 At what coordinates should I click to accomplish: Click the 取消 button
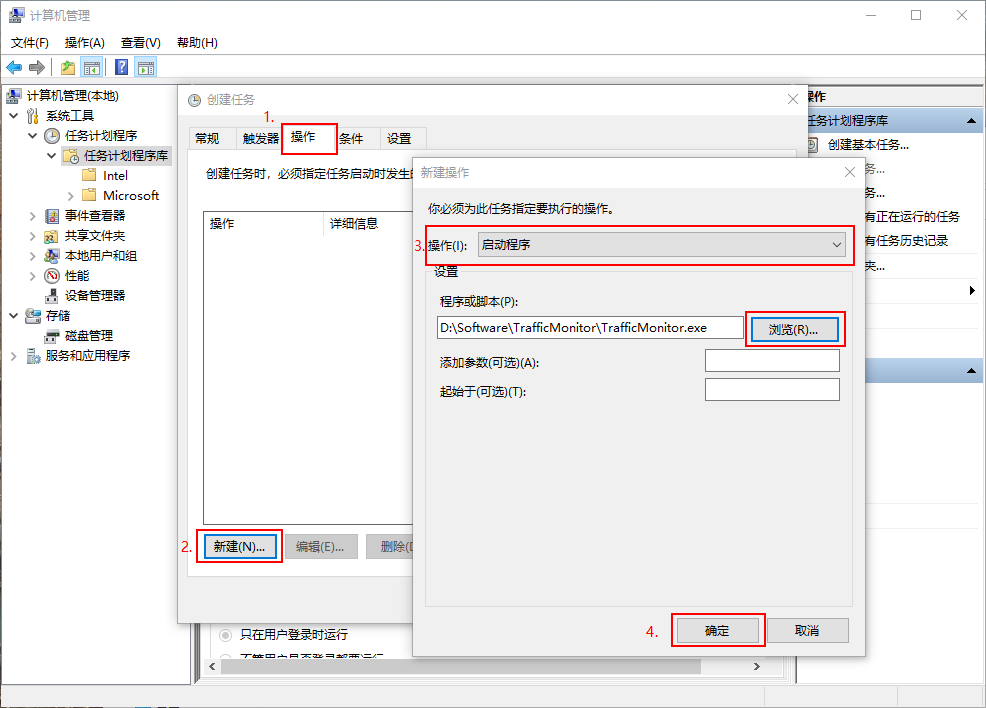click(807, 631)
